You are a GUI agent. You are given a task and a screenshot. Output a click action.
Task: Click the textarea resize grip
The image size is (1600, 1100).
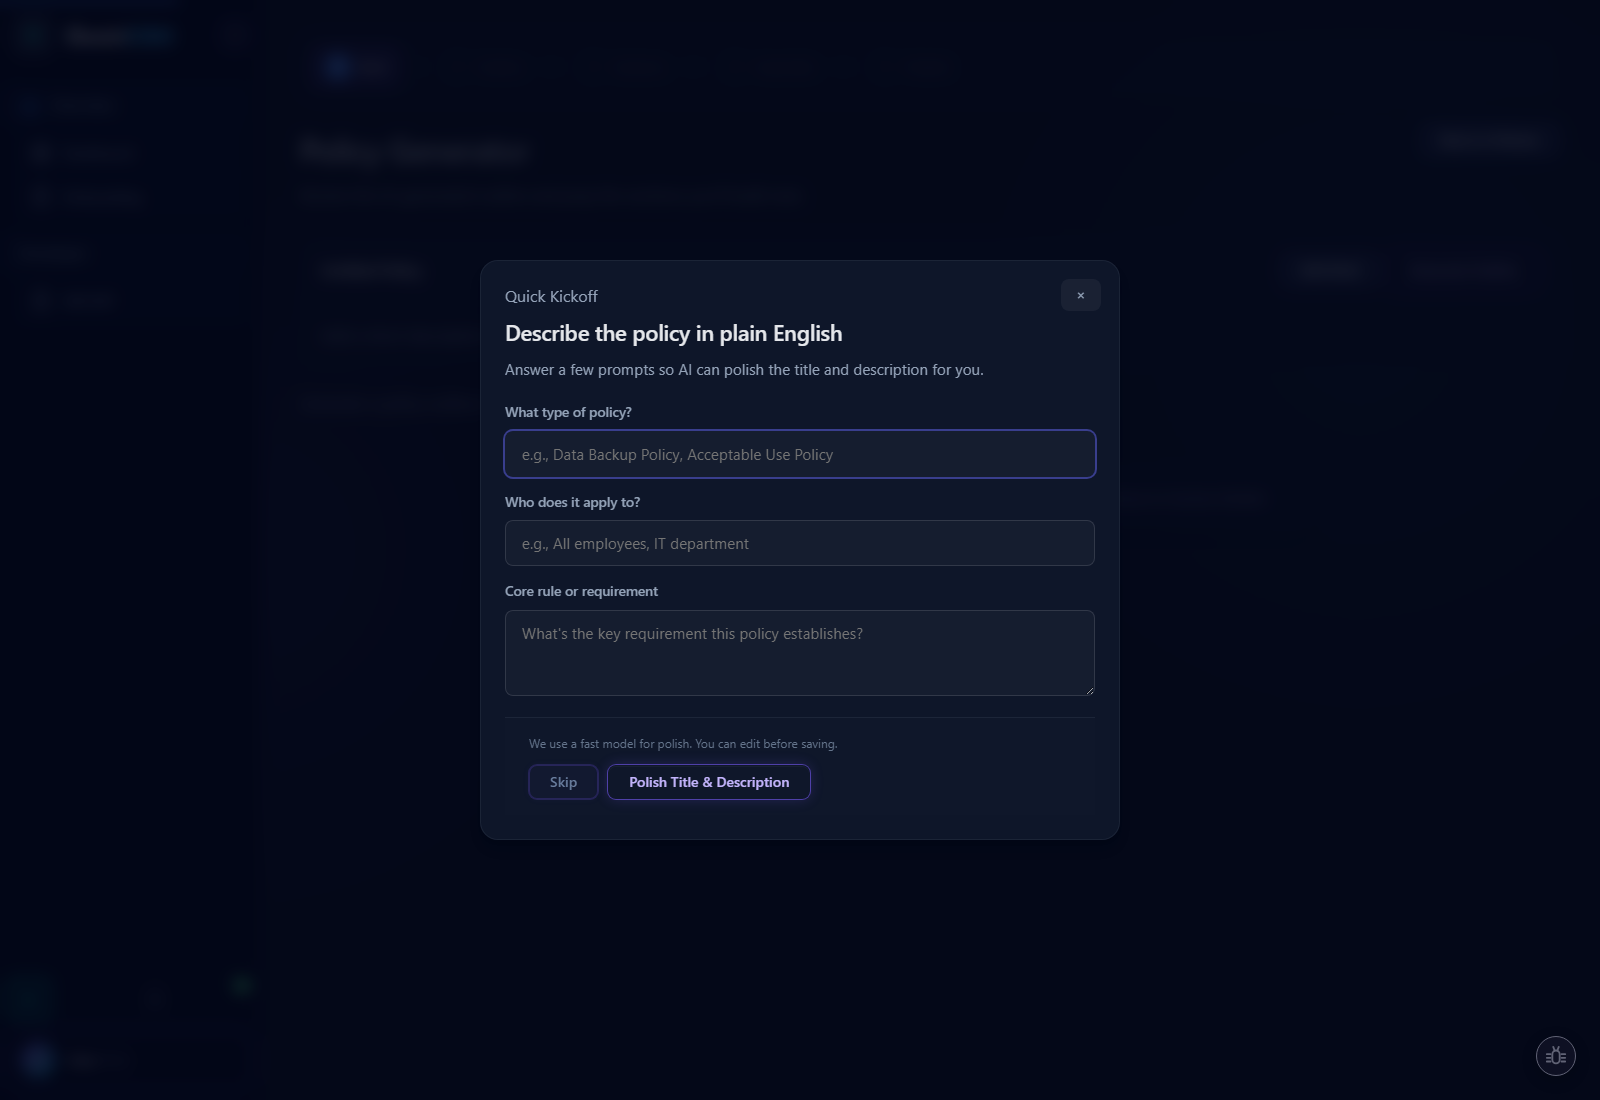click(x=1089, y=690)
